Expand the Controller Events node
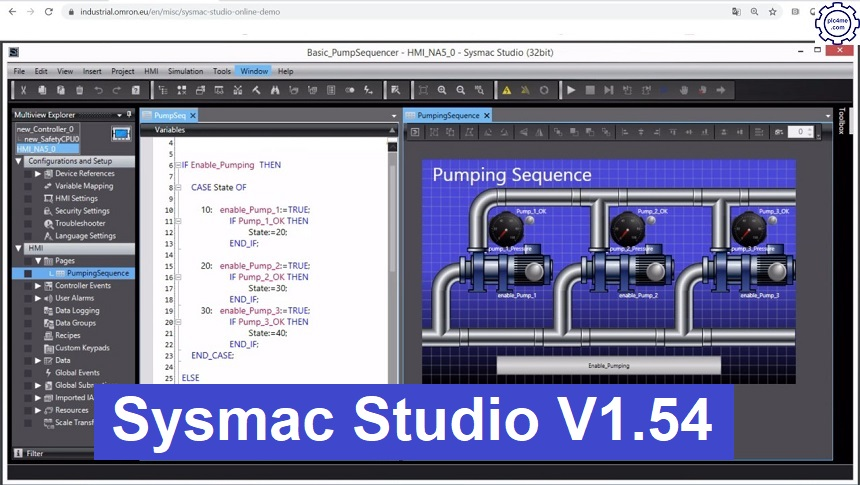Screen dimensions: 860x485 tap(38, 285)
